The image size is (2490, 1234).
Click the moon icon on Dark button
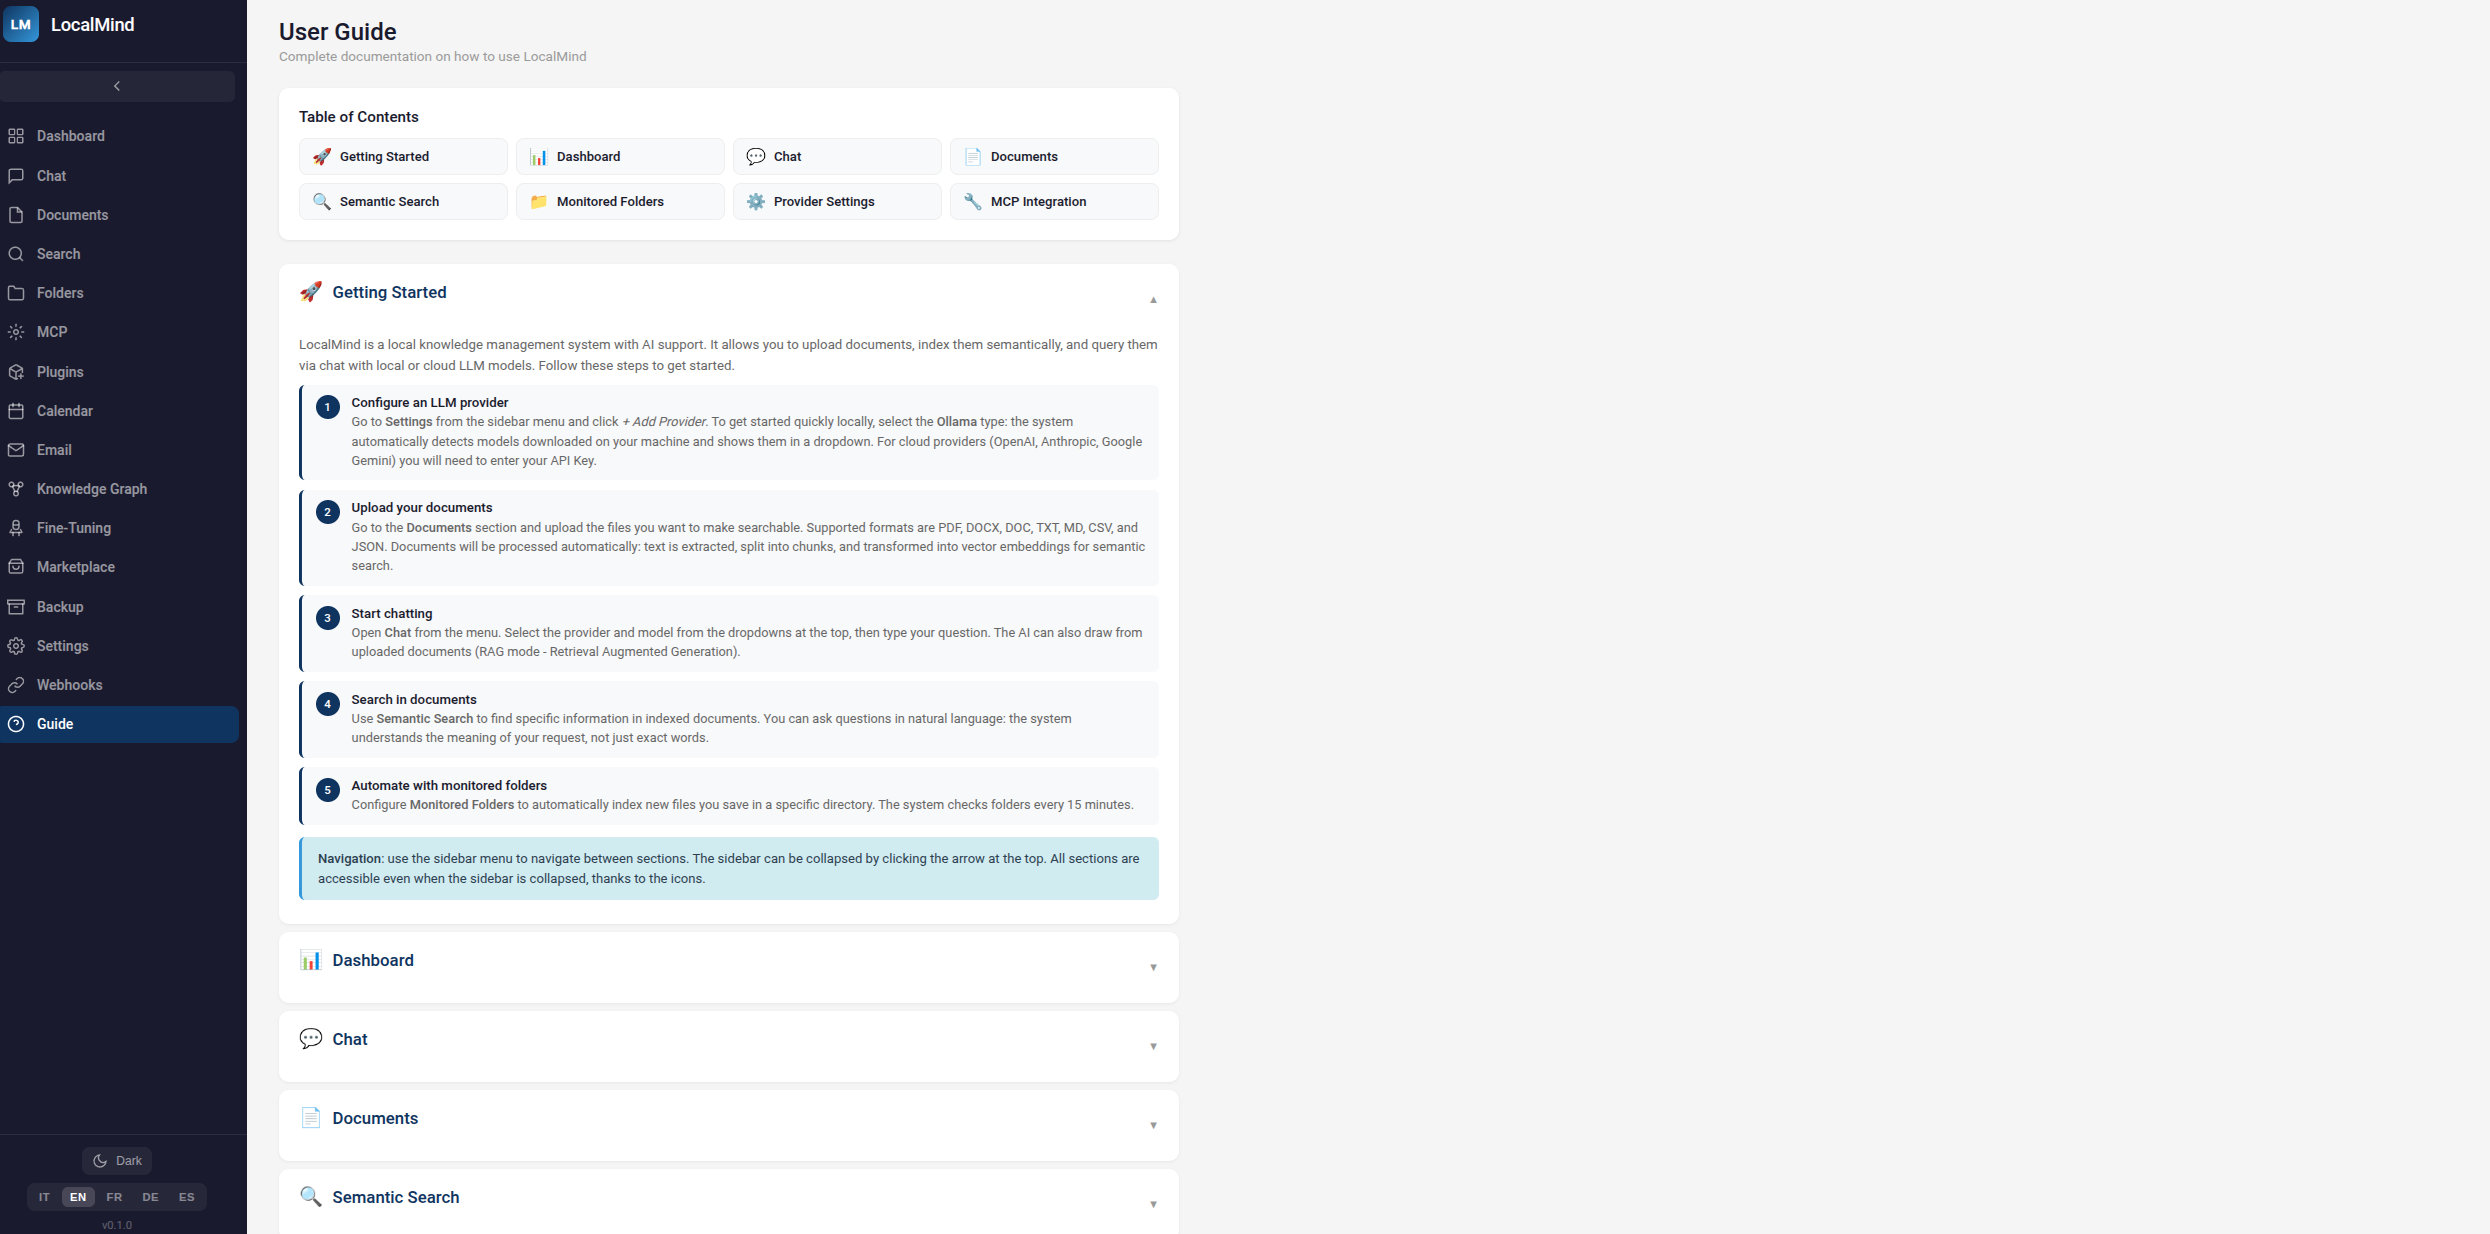point(100,1161)
